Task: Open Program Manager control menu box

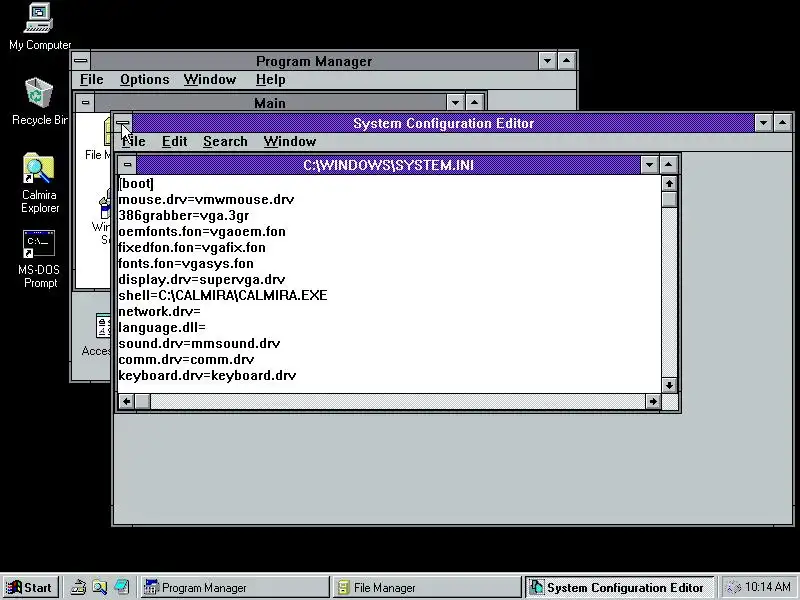Action: 81,61
